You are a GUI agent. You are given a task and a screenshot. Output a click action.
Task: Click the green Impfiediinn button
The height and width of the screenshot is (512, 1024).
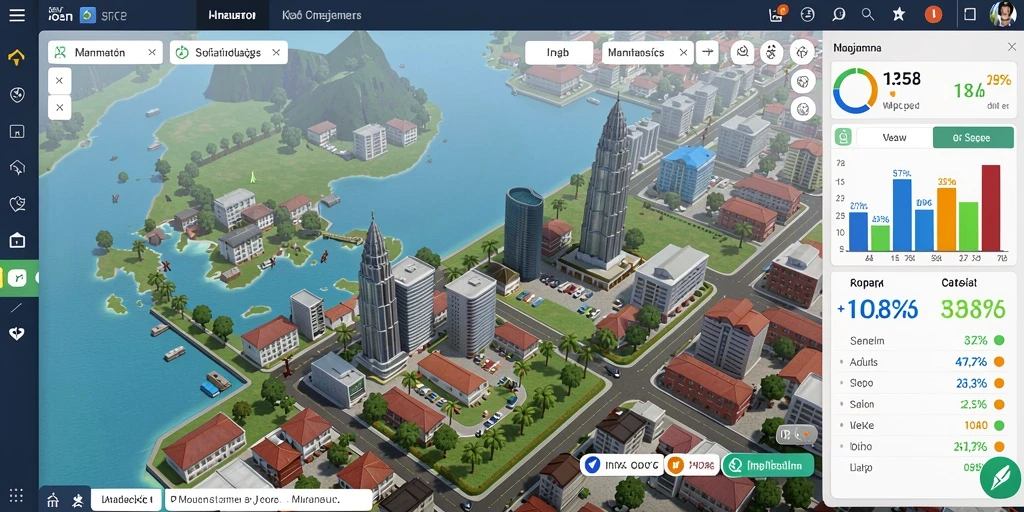click(x=767, y=465)
